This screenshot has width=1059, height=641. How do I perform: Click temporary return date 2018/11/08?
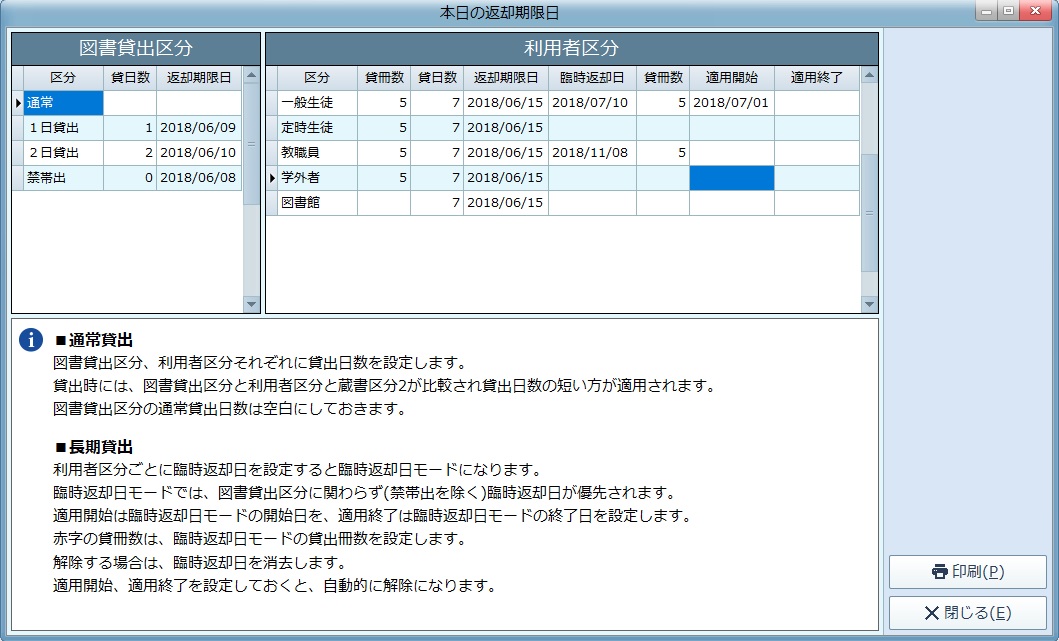592,153
